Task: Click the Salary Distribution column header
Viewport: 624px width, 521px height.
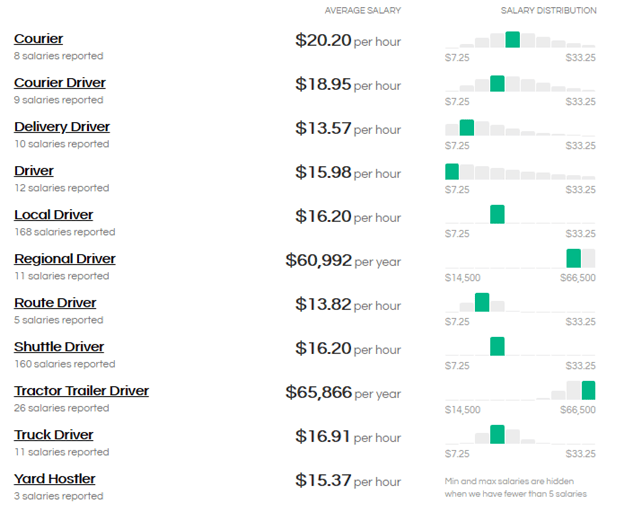Action: tap(548, 11)
